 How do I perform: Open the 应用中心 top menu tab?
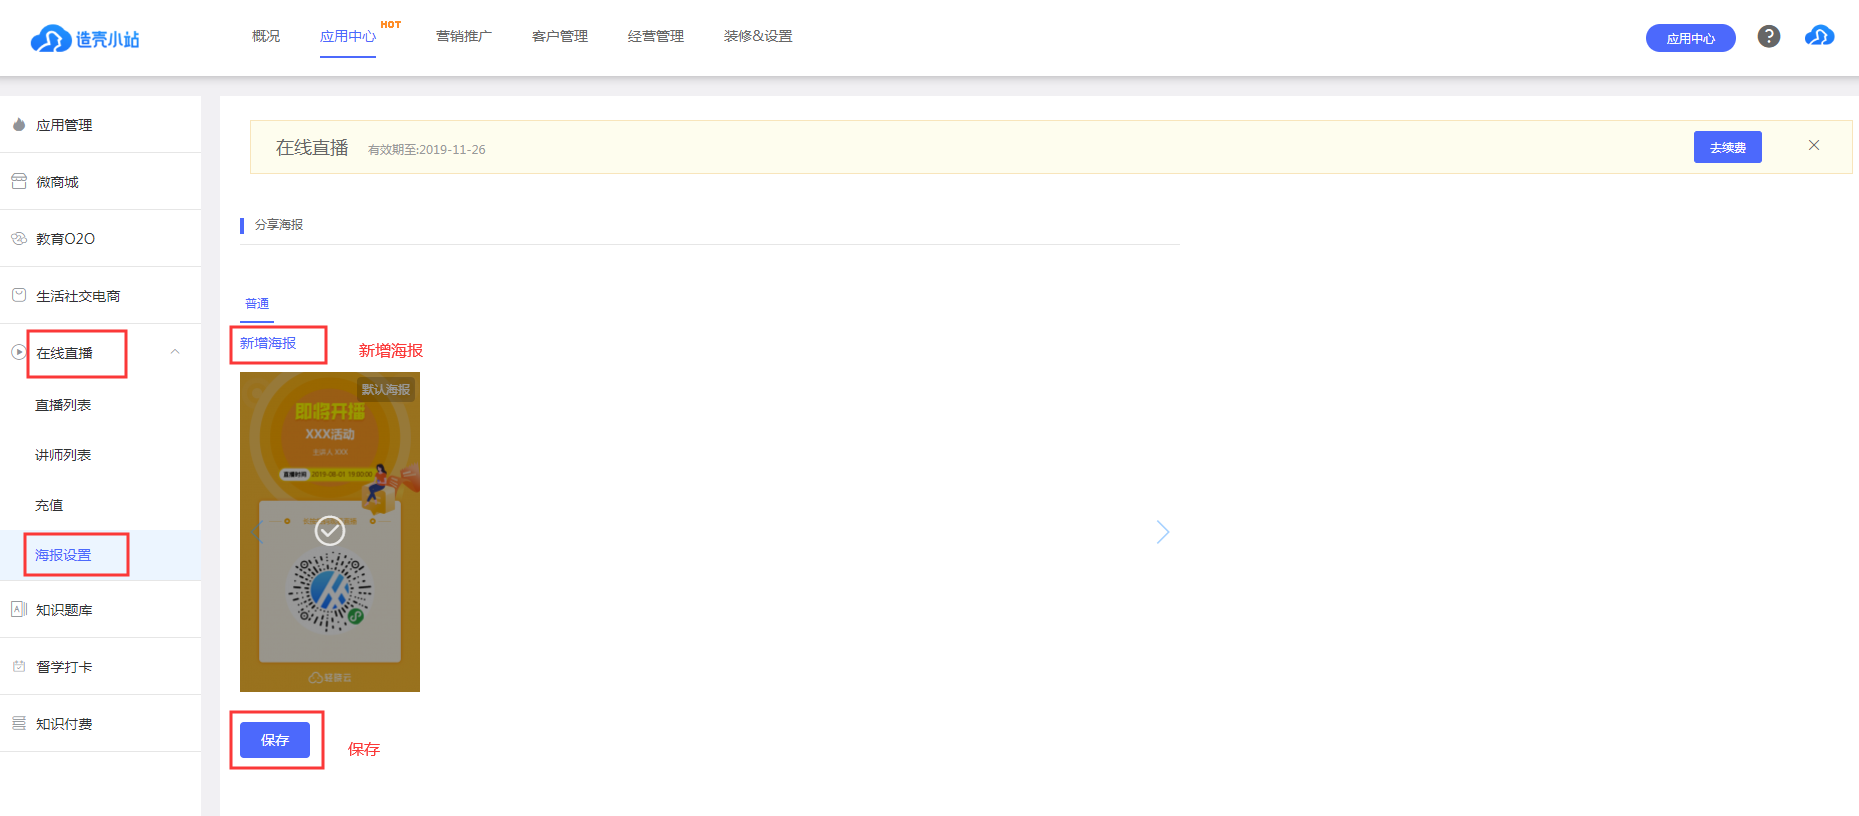click(348, 36)
